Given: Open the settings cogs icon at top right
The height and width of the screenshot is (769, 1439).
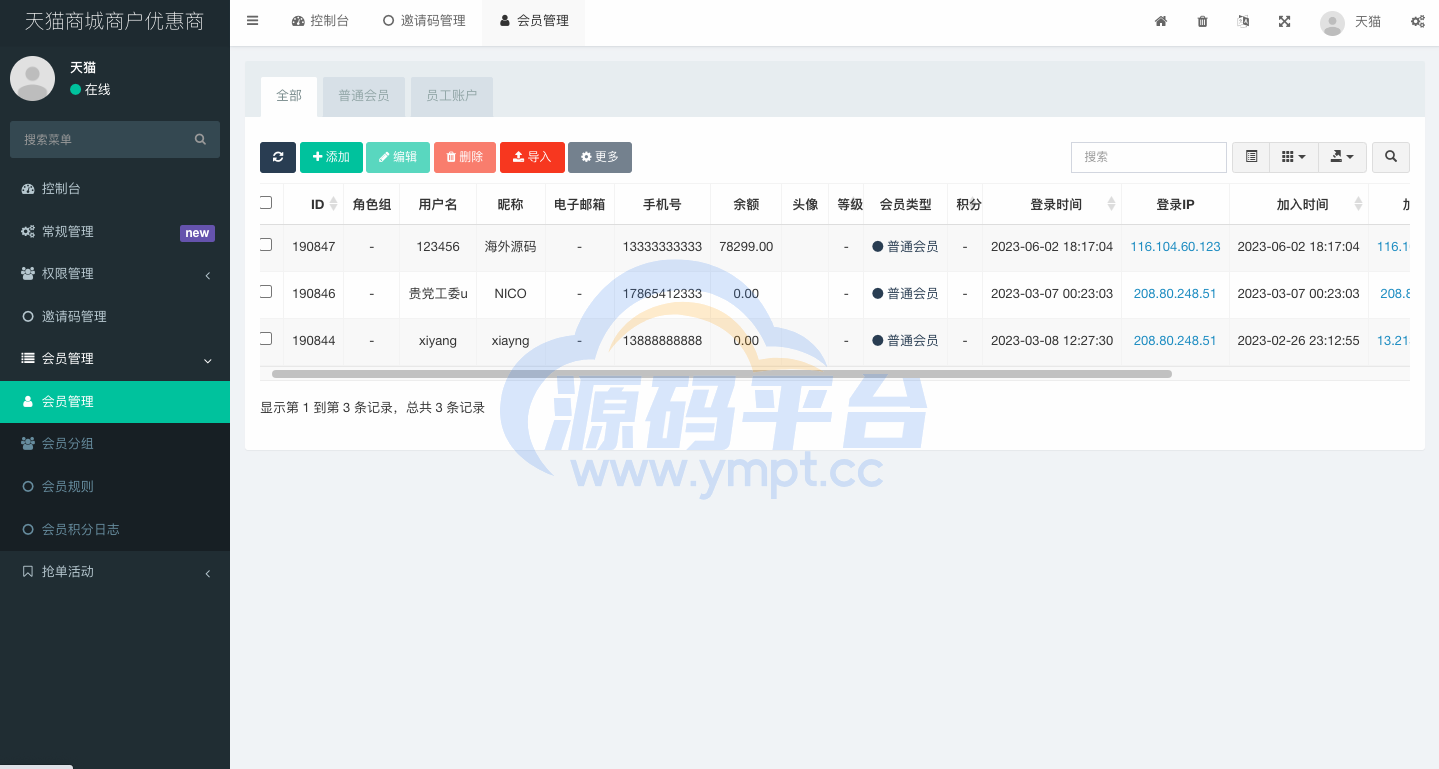Looking at the screenshot, I should (x=1418, y=21).
